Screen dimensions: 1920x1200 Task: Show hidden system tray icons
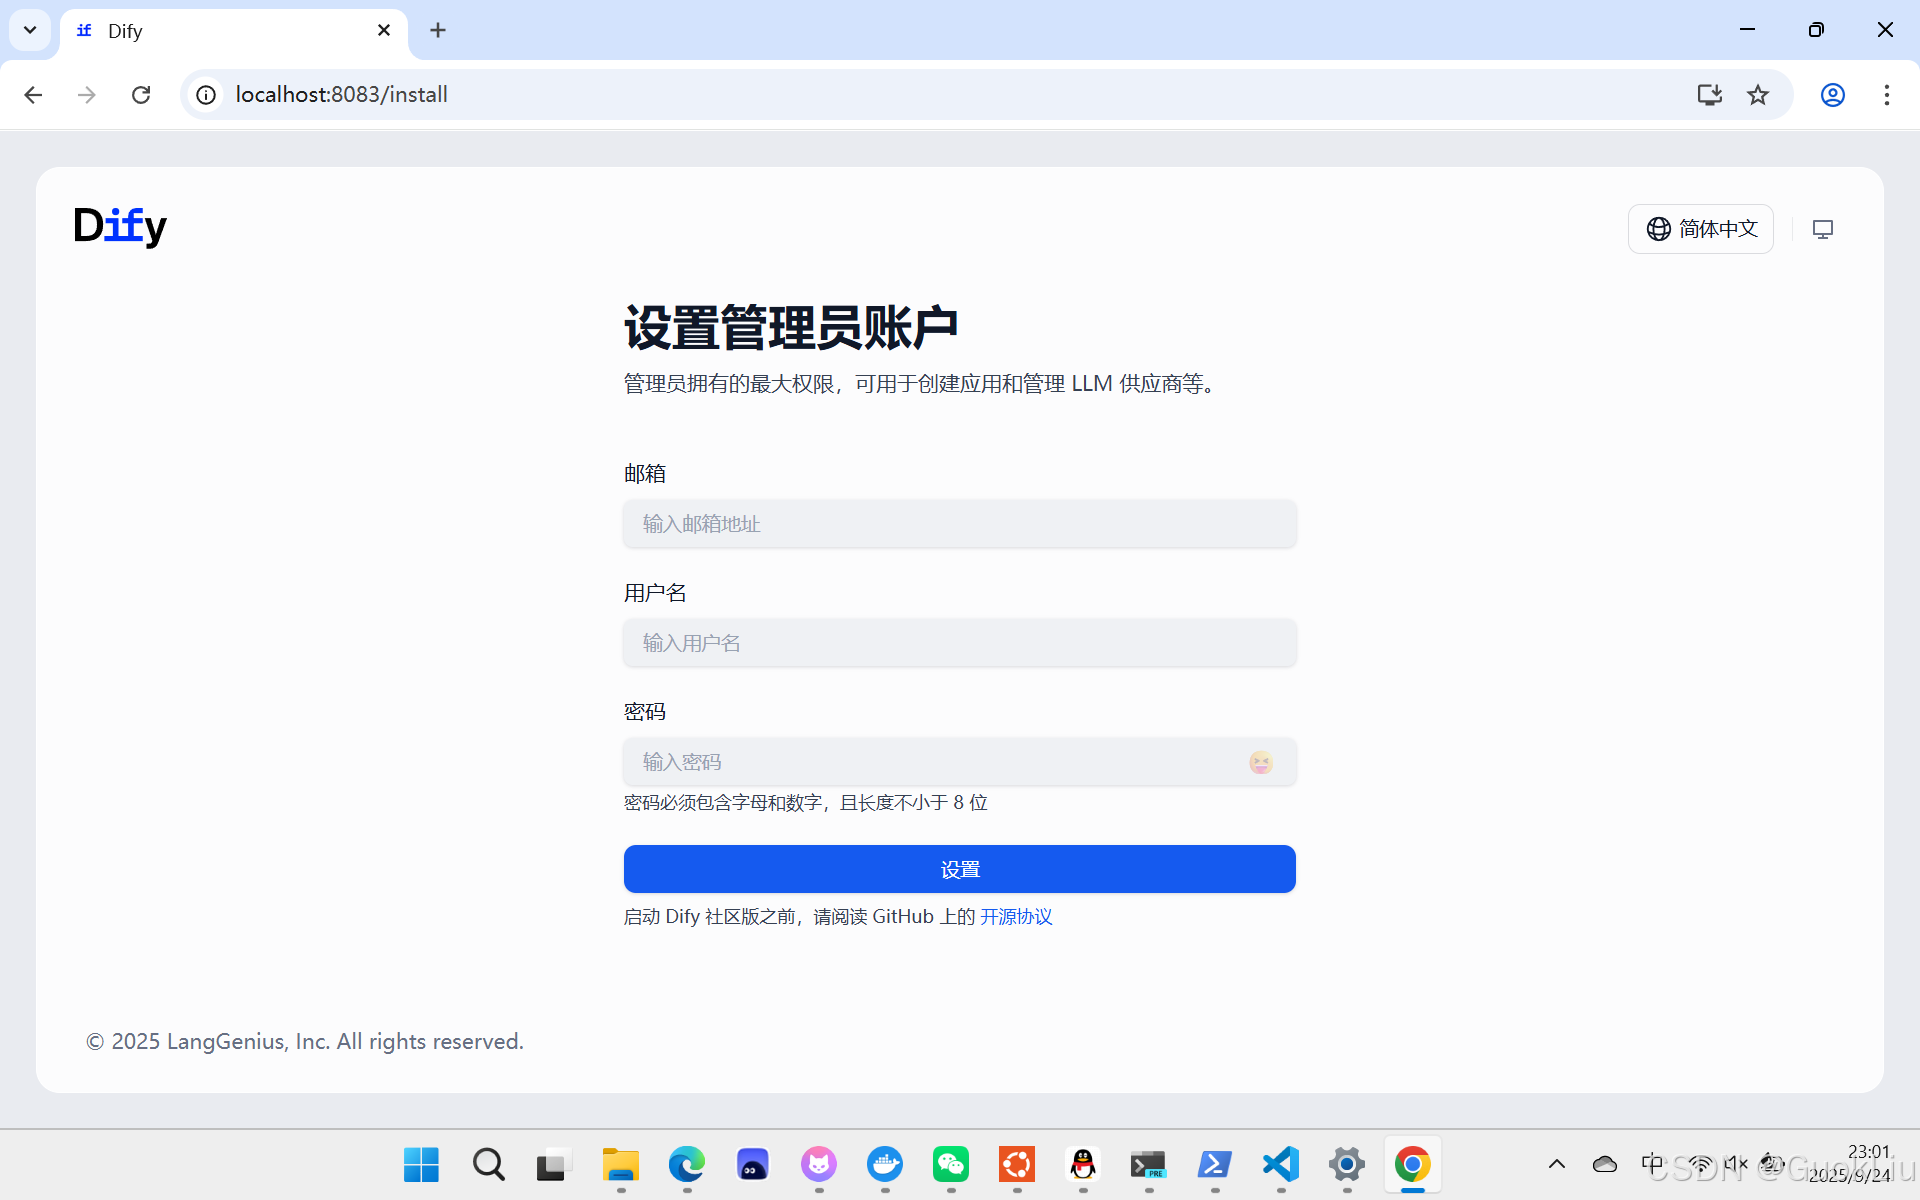click(1557, 1164)
